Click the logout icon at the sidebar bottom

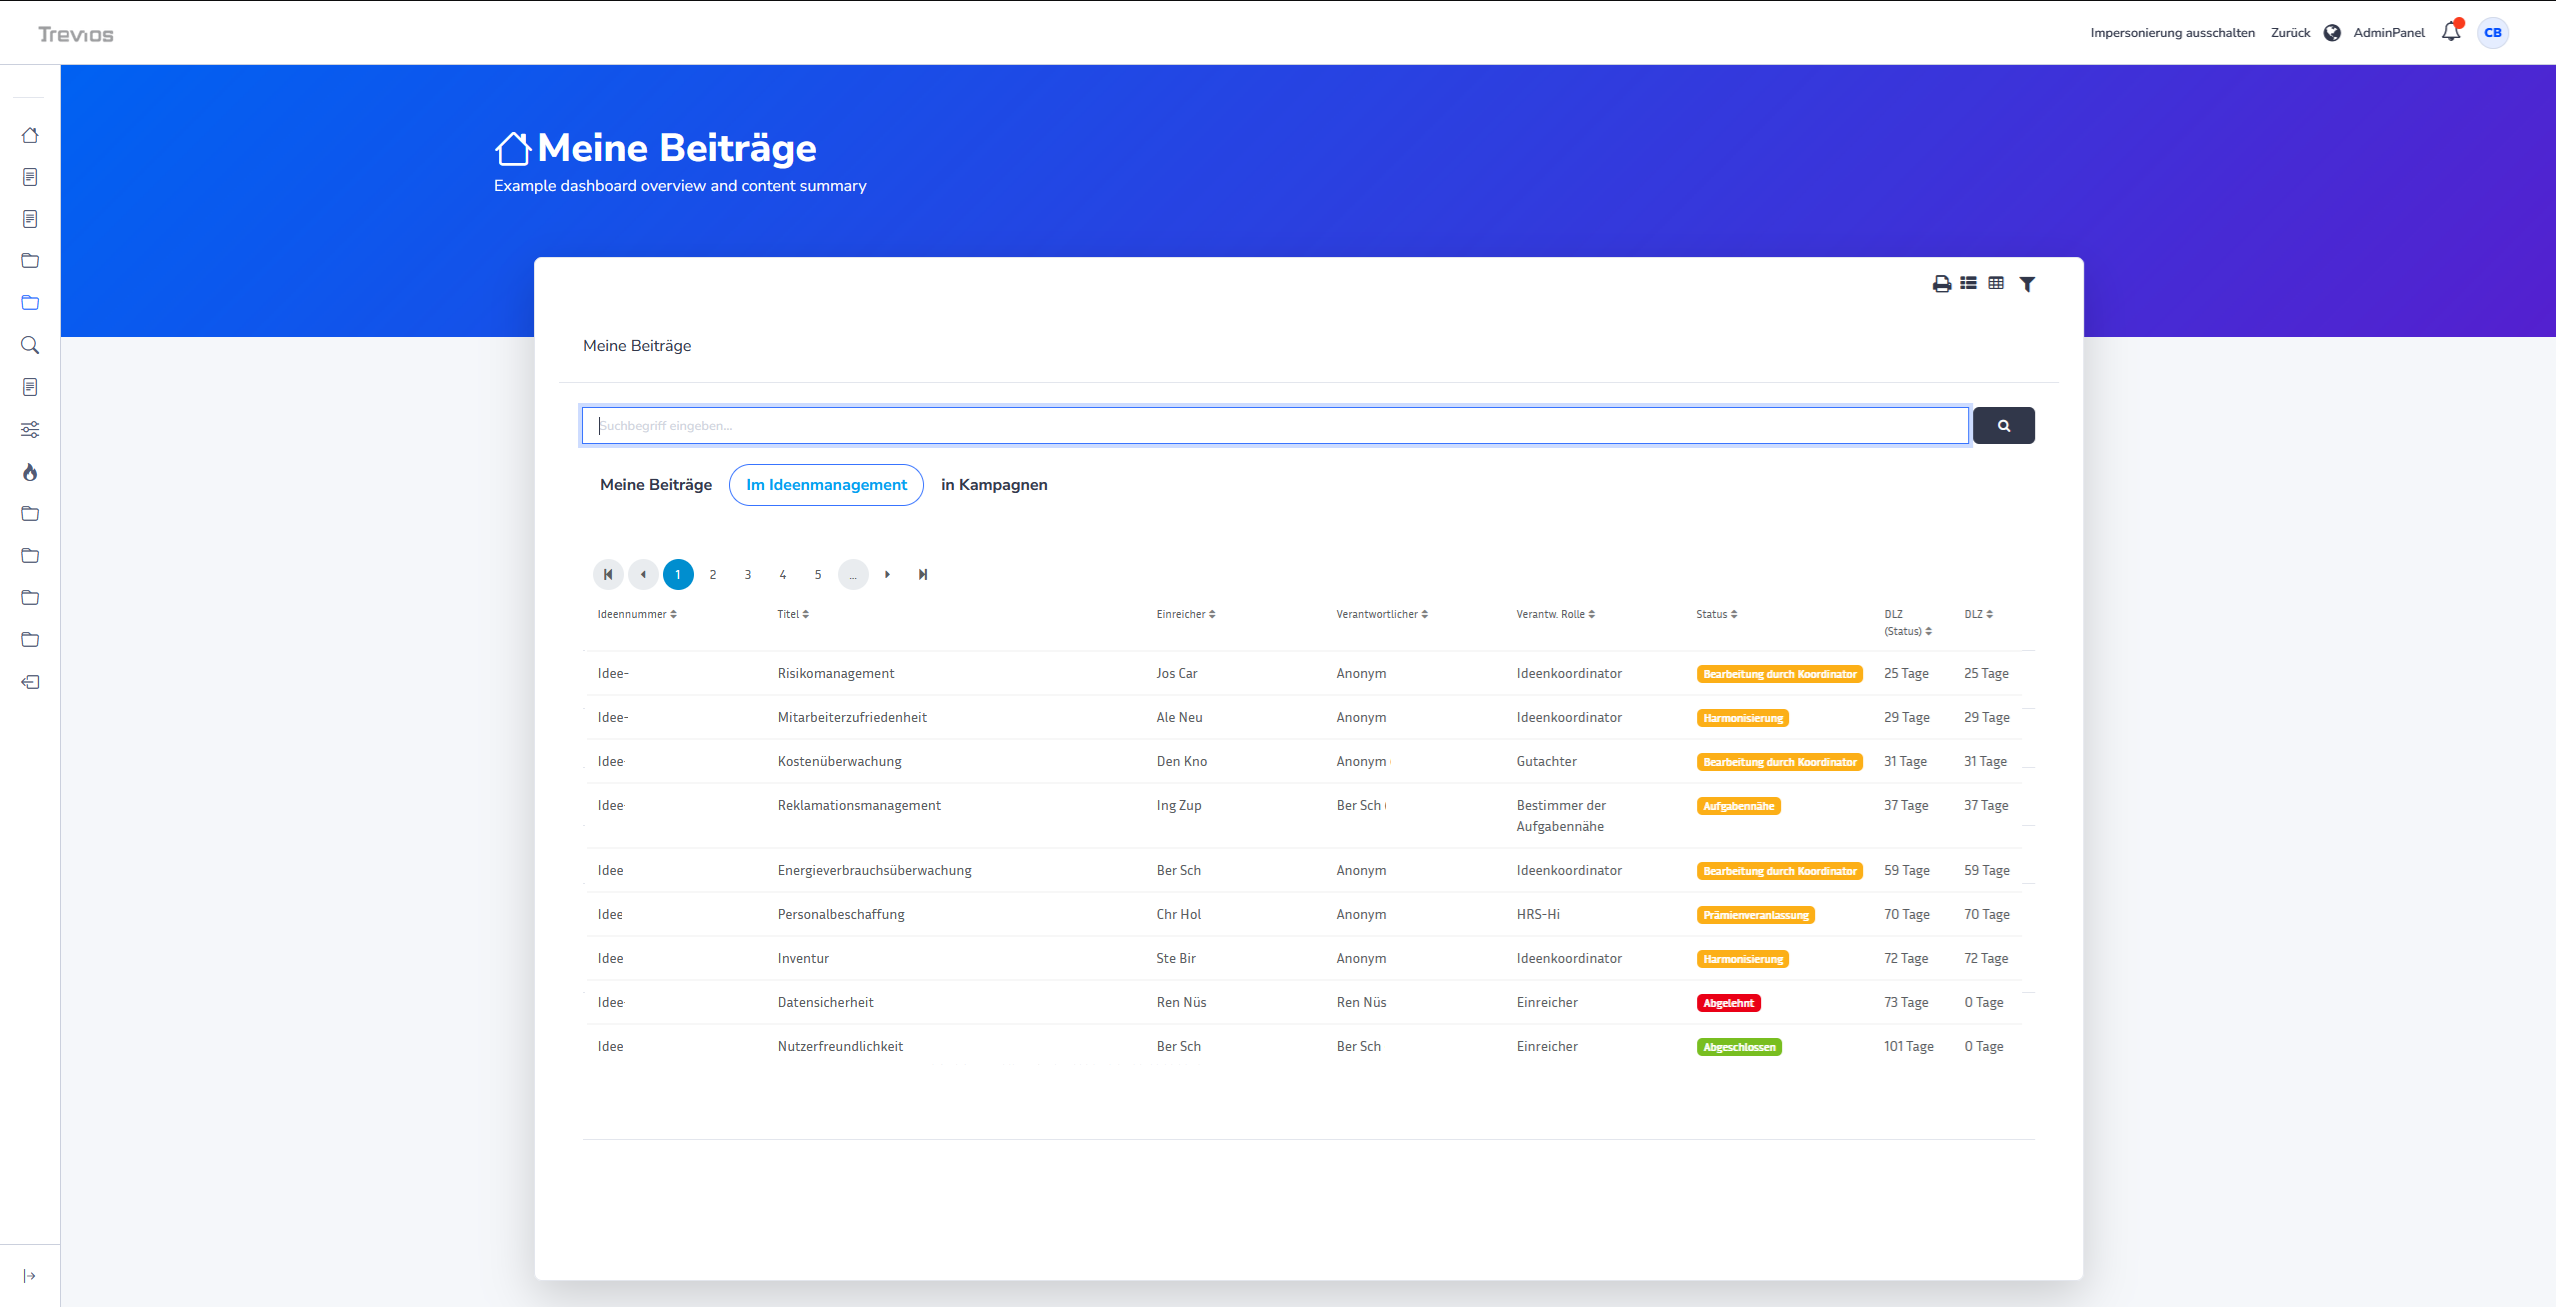tap(30, 681)
